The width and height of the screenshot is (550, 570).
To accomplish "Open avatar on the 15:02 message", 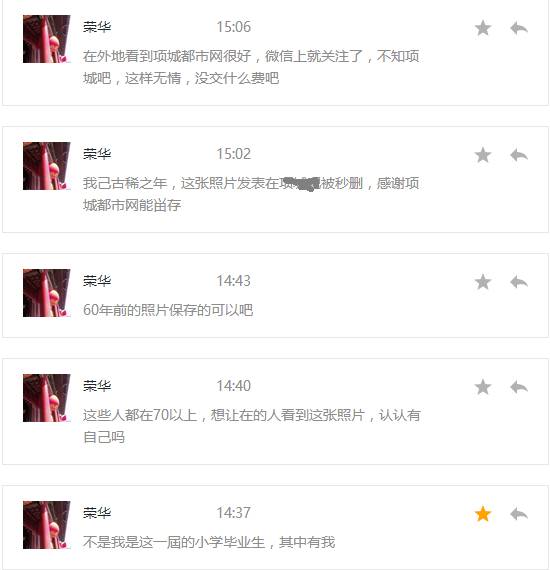I will coord(47,166).
